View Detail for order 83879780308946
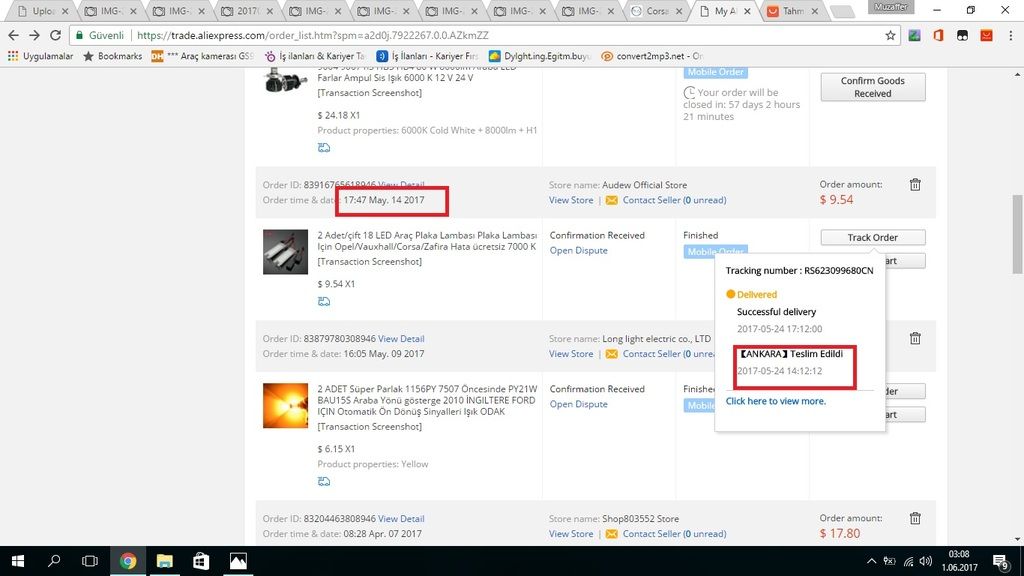The image size is (1024, 576). (401, 339)
